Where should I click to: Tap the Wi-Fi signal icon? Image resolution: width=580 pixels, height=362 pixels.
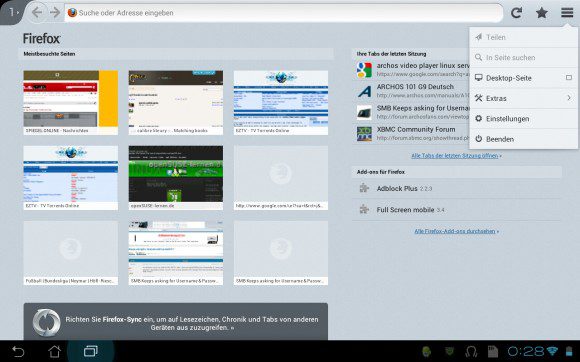pyautogui.click(x=552, y=351)
